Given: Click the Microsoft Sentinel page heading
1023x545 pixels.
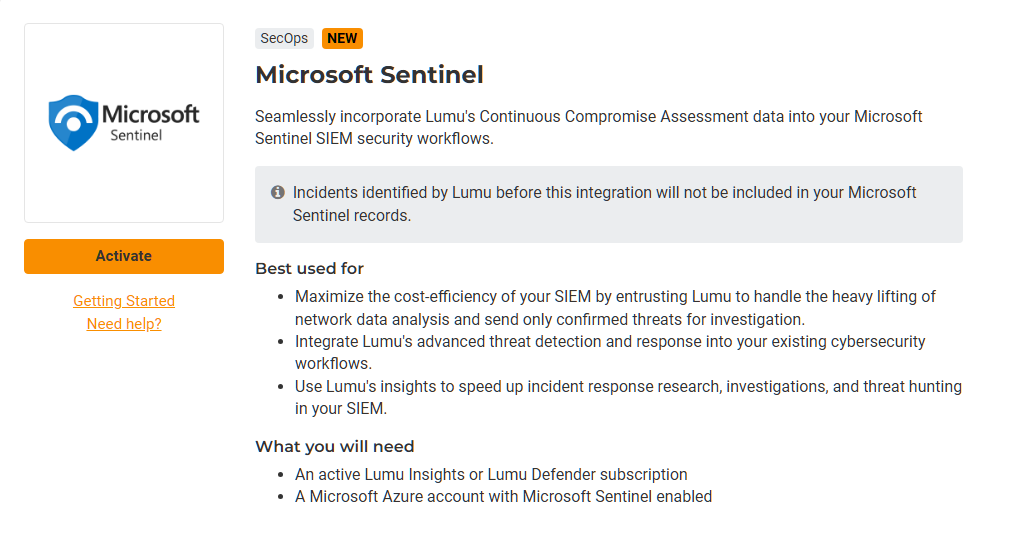Looking at the screenshot, I should click(369, 75).
